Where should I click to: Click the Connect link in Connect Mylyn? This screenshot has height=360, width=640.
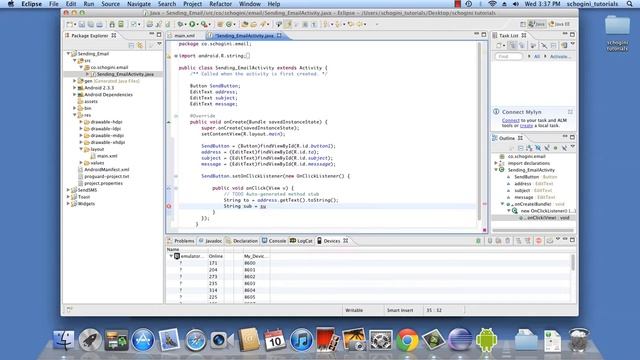[x=511, y=120]
